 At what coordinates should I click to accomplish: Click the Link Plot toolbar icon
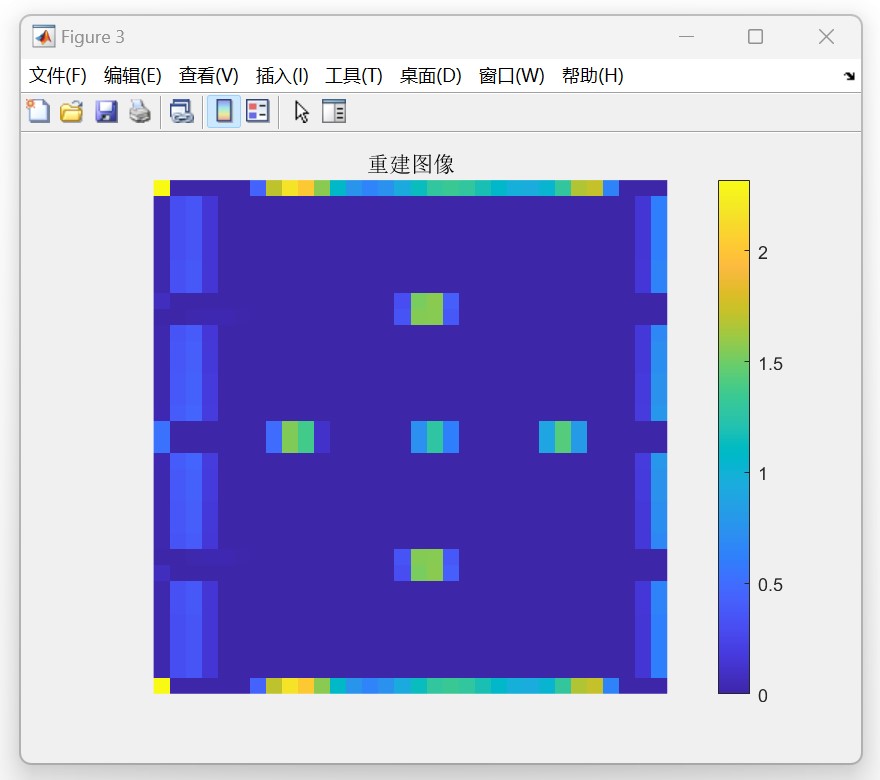[x=181, y=111]
